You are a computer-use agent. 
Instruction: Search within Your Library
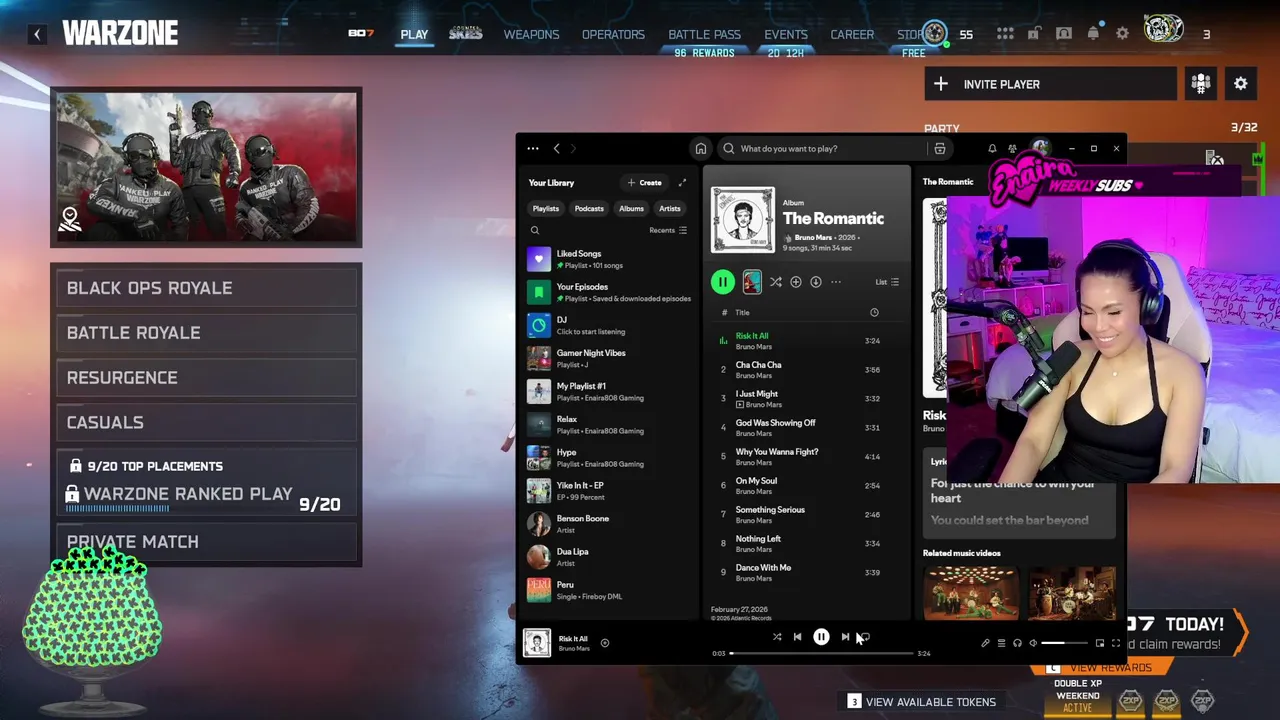535,231
